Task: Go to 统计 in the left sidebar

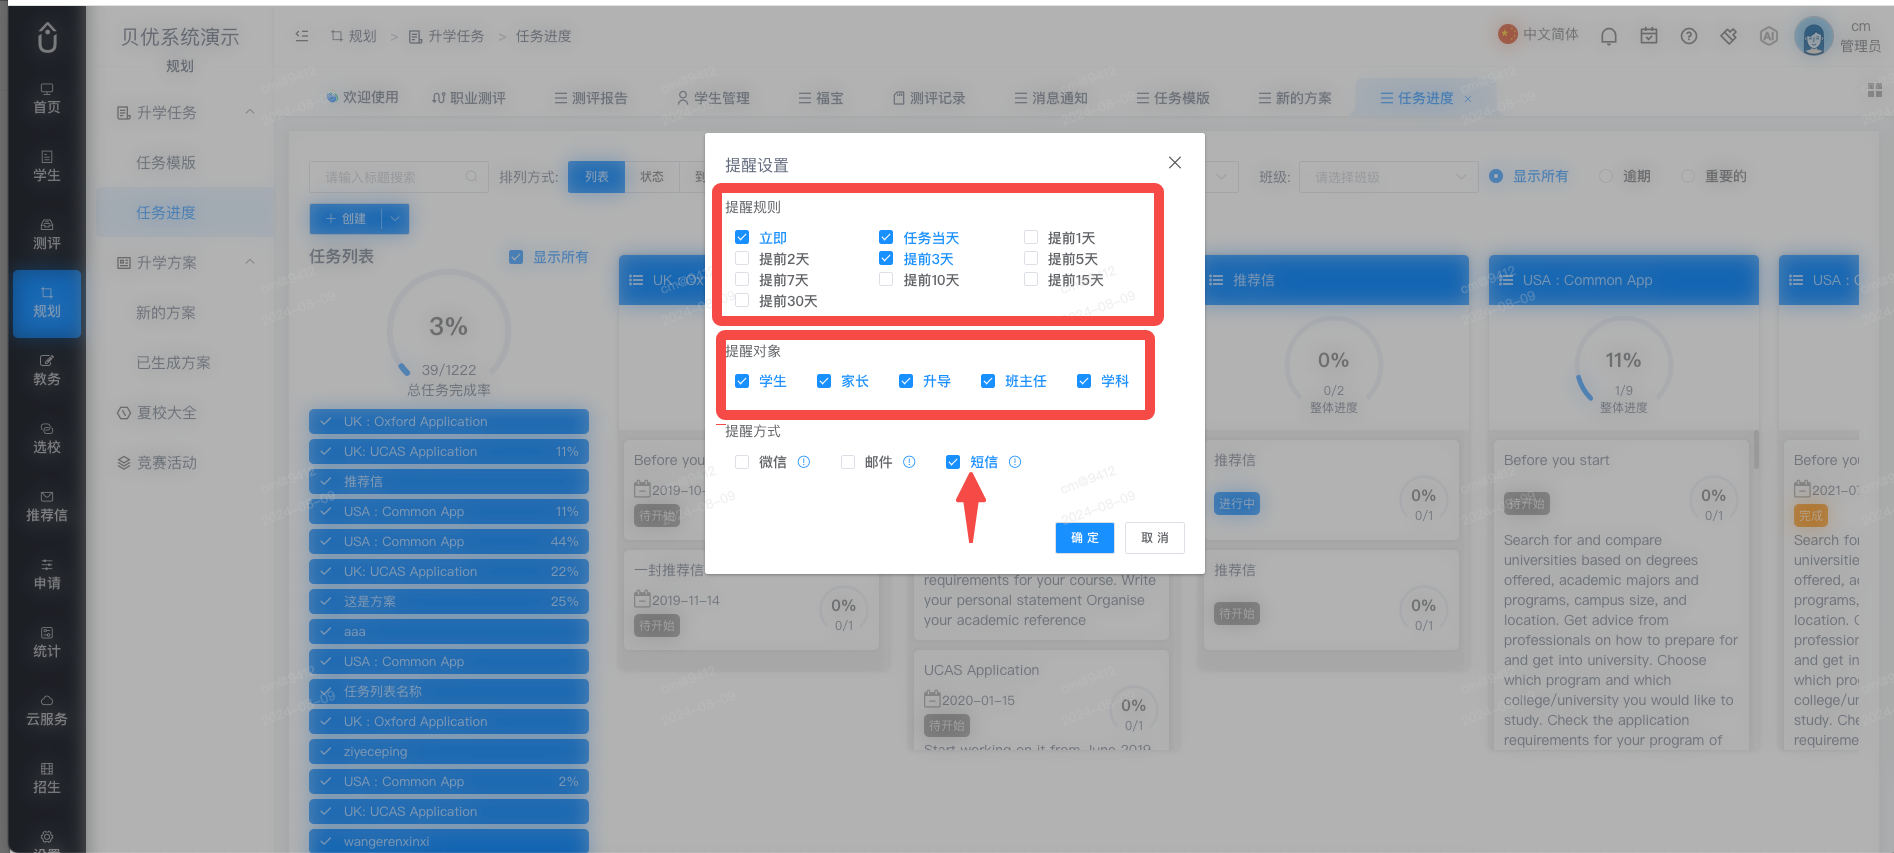Action: click(47, 643)
